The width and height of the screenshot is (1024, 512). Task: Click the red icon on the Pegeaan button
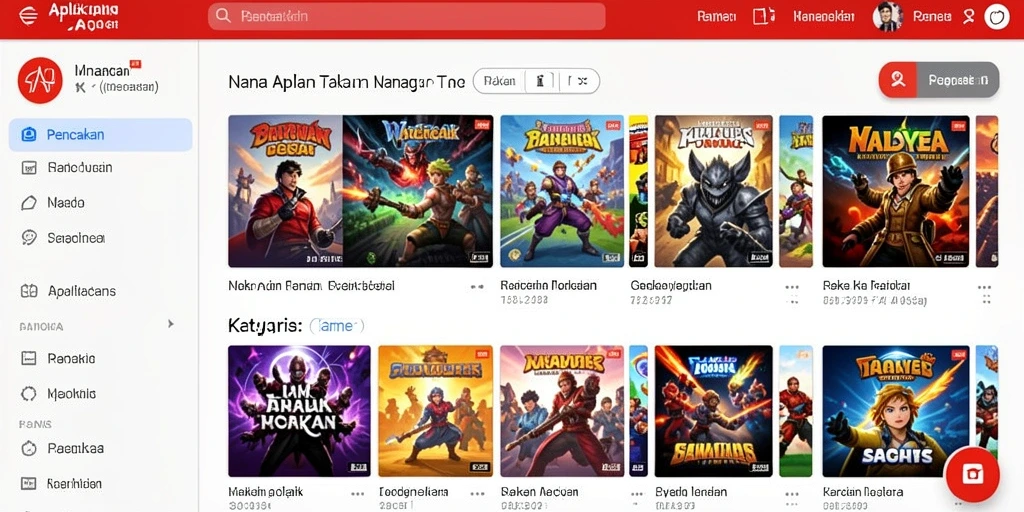coord(898,80)
